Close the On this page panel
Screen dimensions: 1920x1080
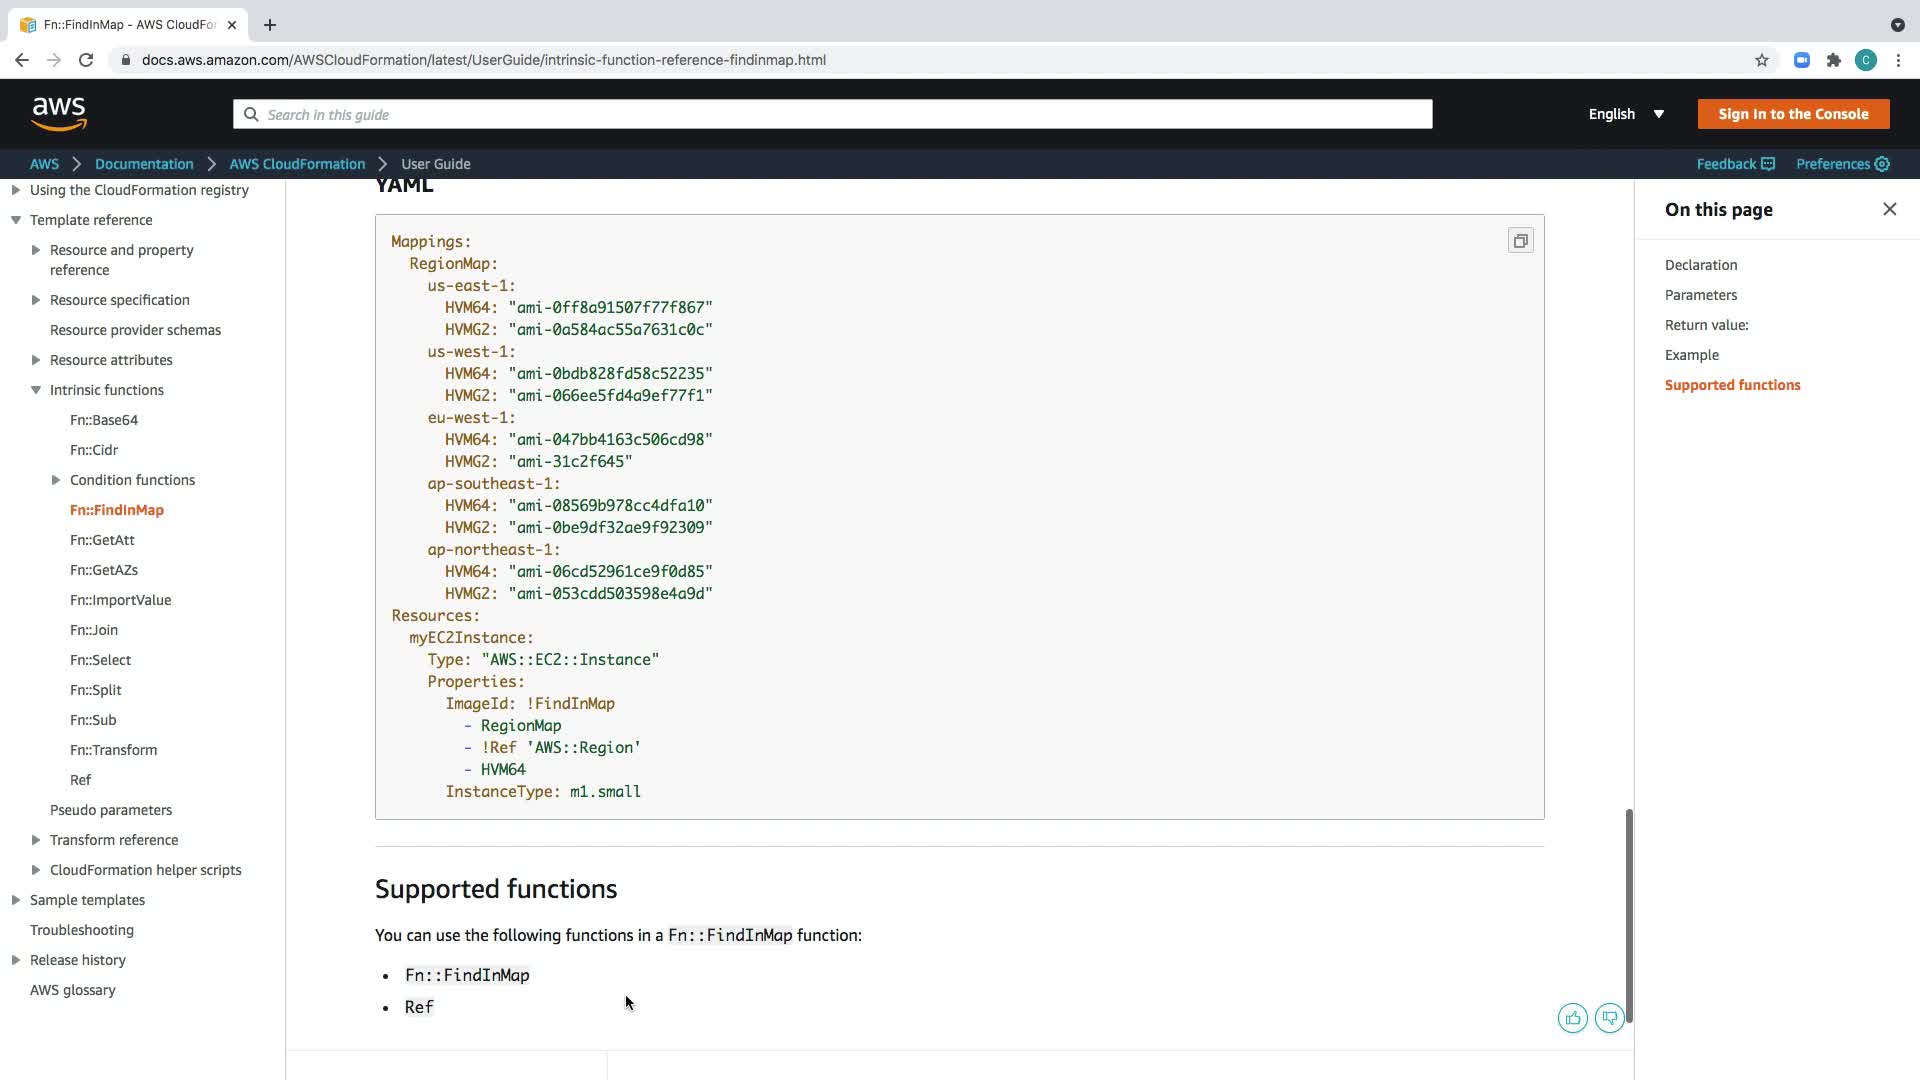[x=1889, y=209]
